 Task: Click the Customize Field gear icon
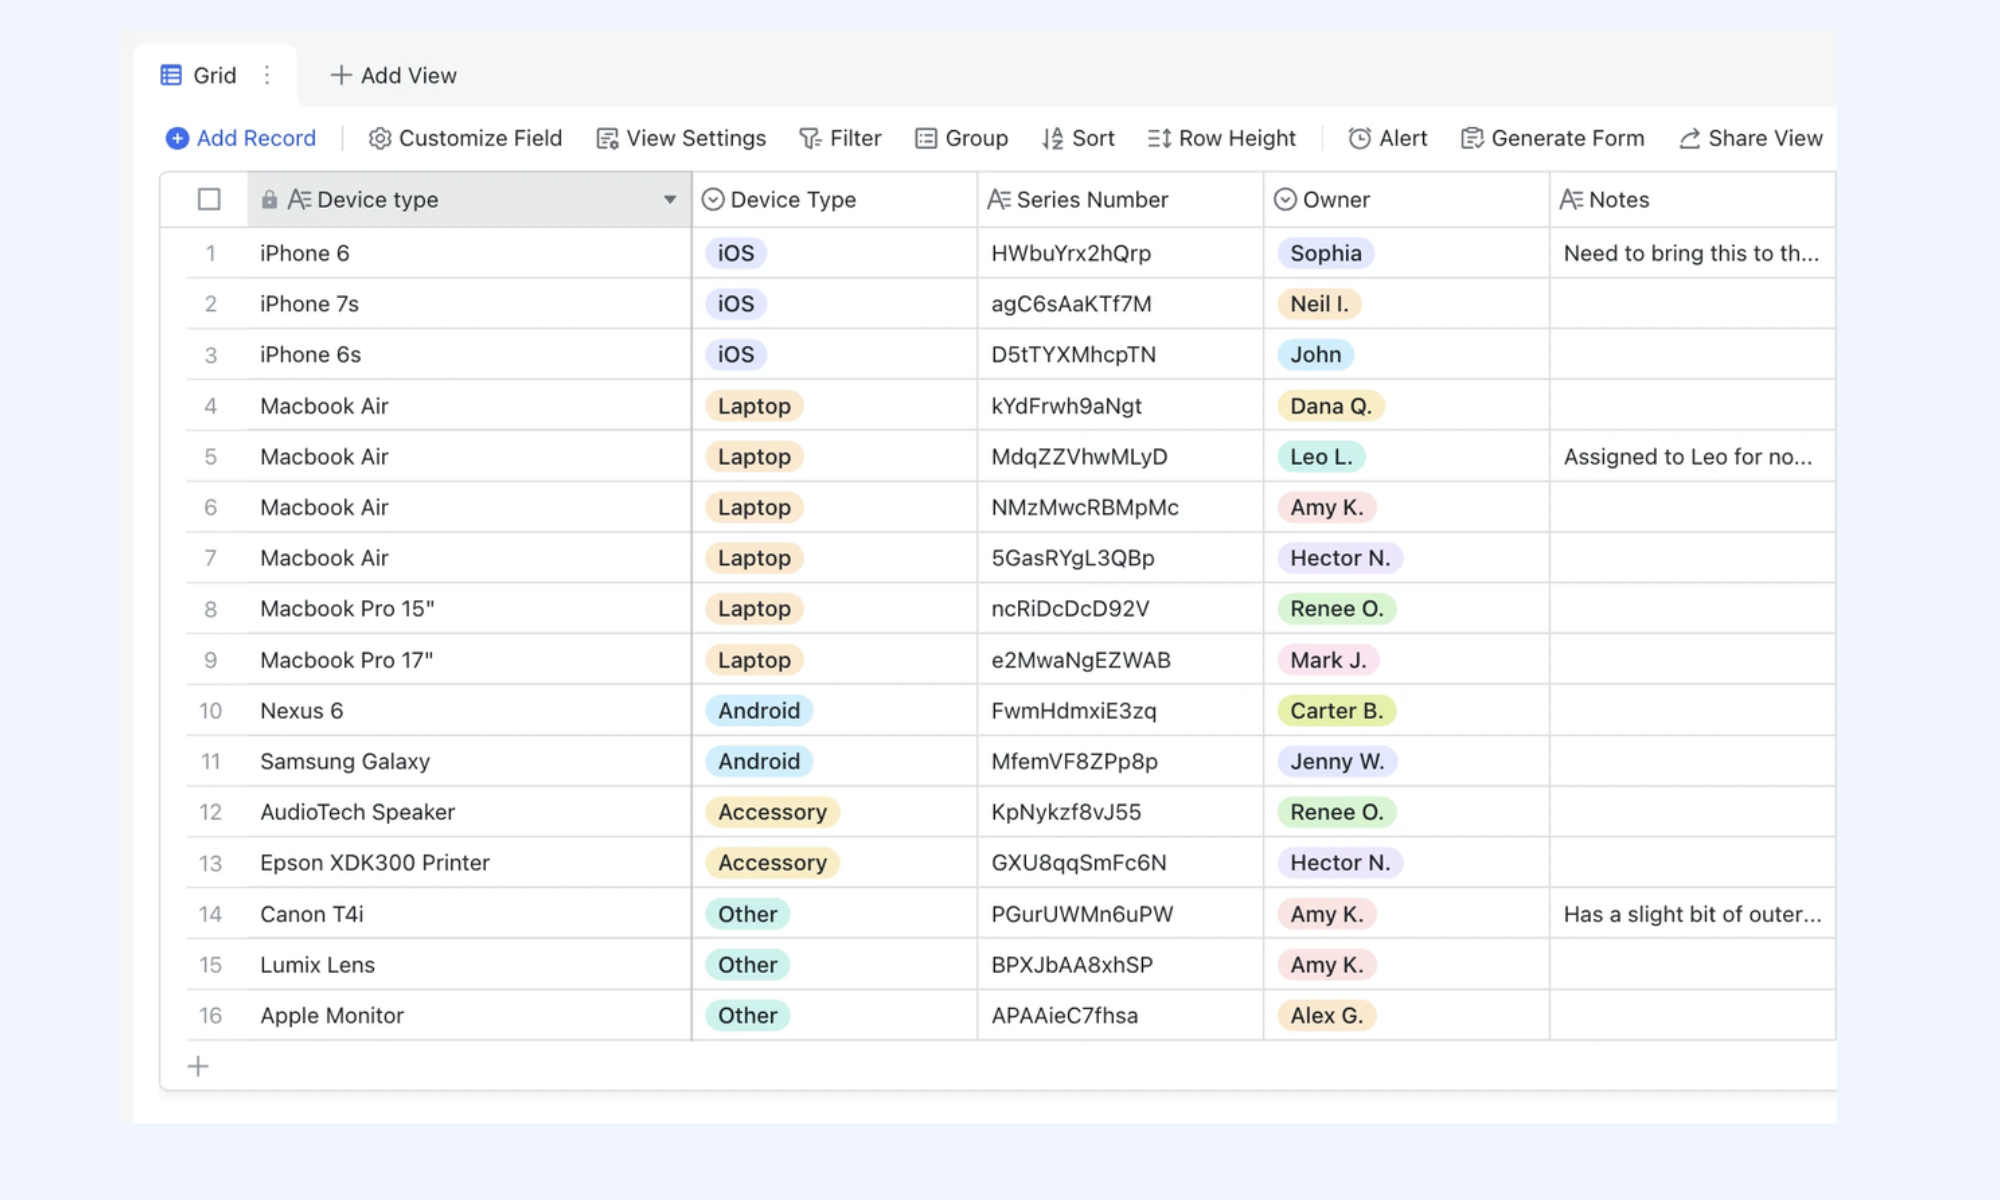click(380, 138)
